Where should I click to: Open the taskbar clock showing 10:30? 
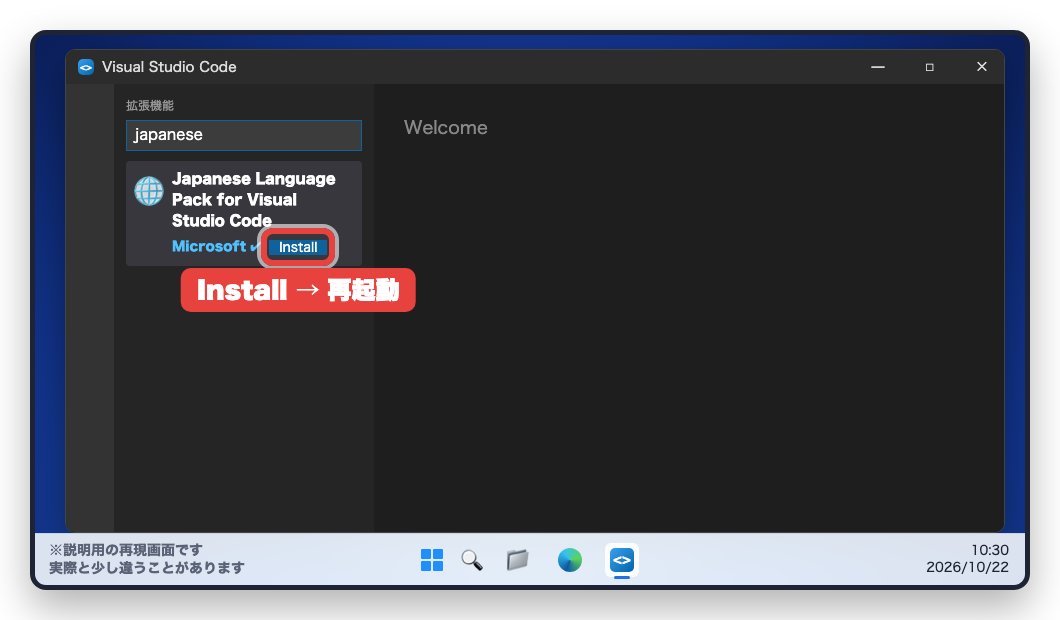pos(990,550)
